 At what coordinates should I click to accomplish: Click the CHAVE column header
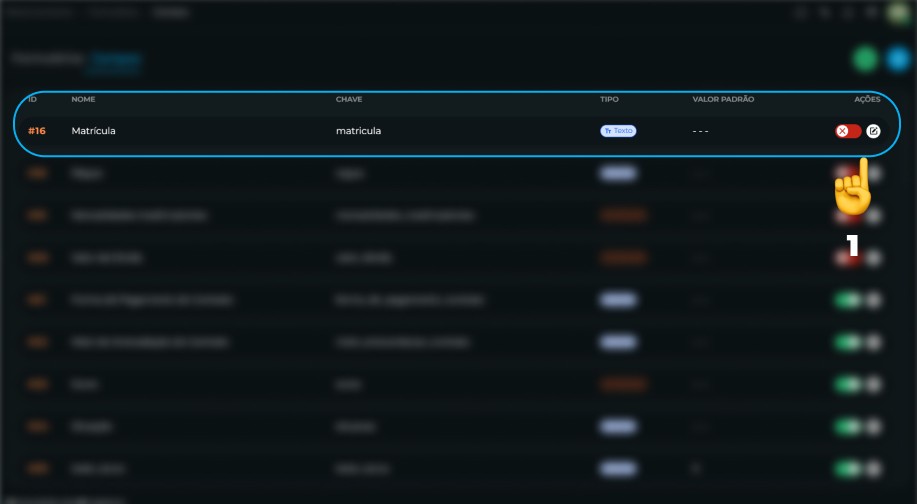[349, 99]
